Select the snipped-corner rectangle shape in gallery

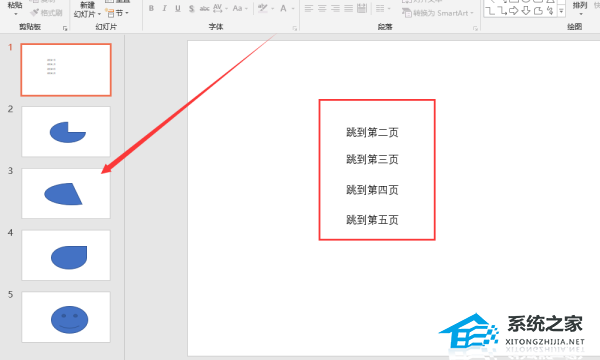pos(538,11)
